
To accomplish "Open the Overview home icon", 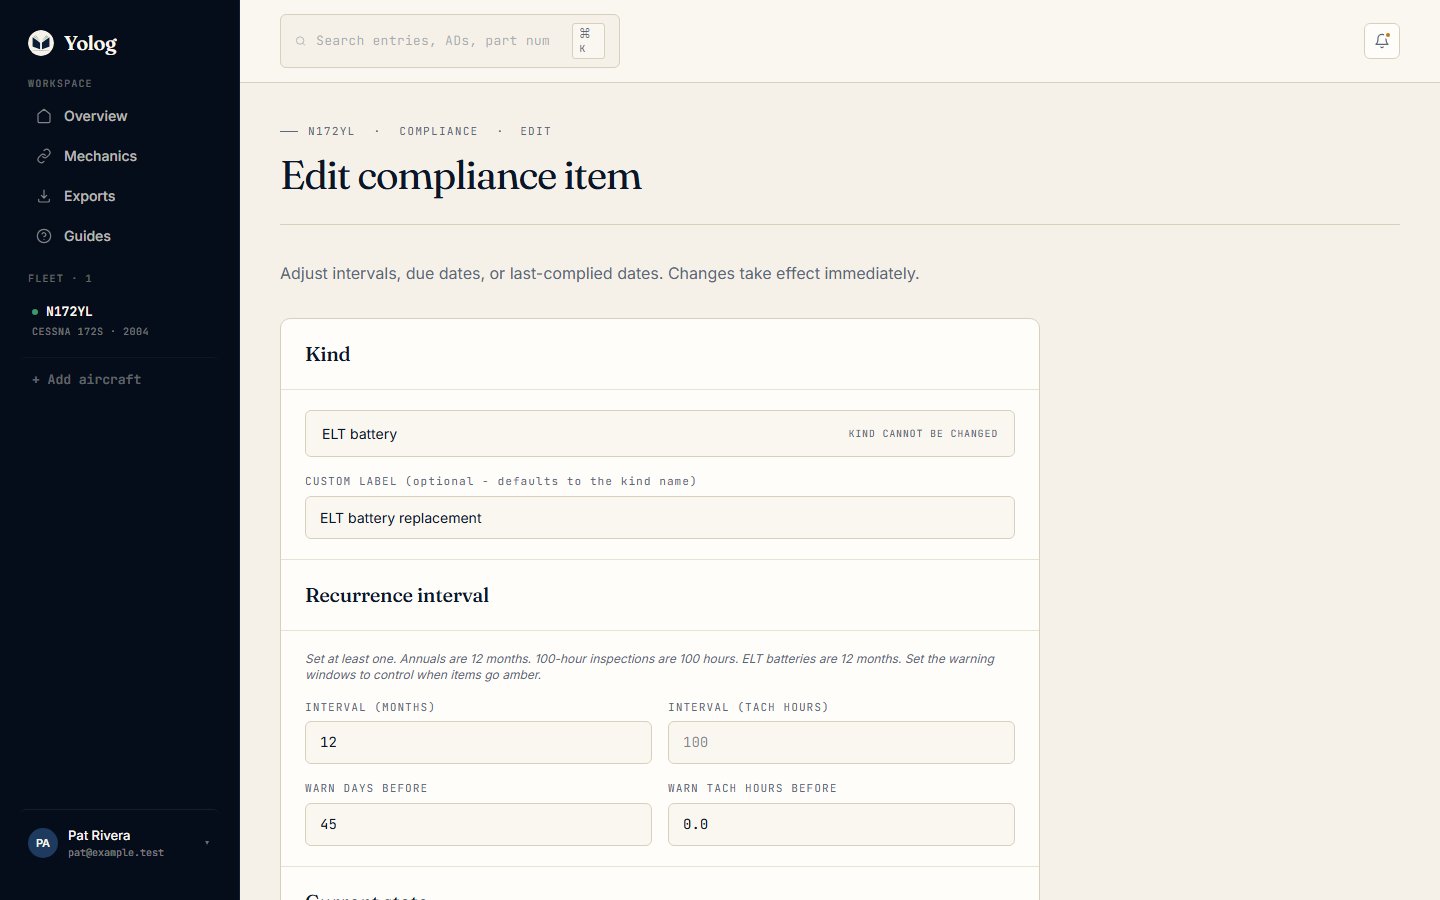I will [x=44, y=116].
